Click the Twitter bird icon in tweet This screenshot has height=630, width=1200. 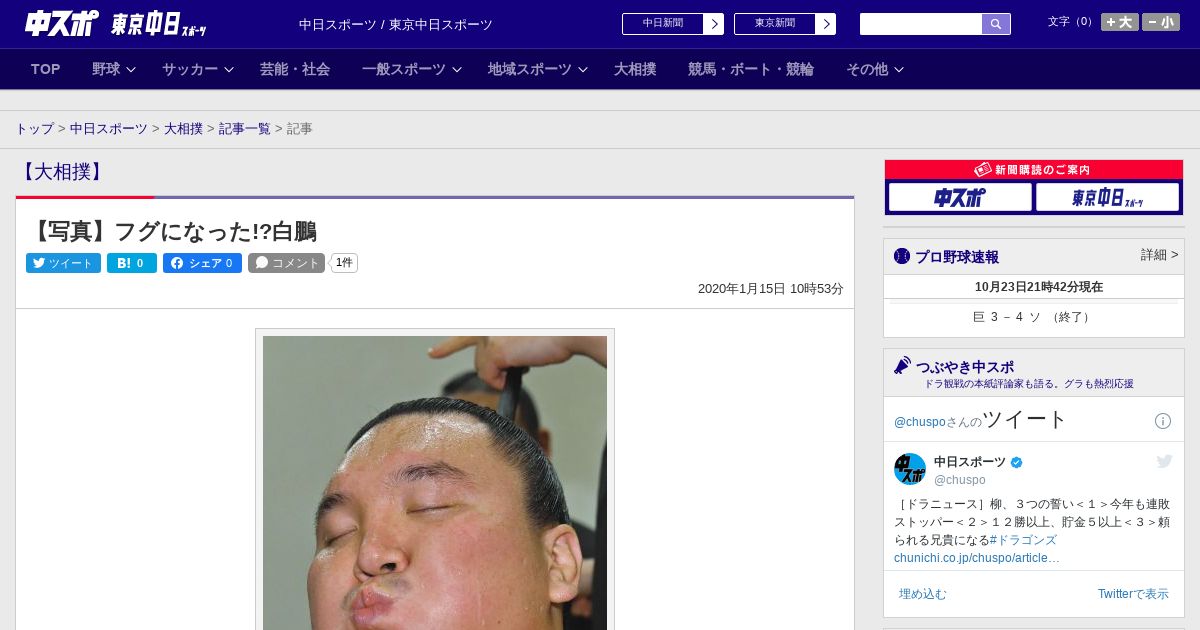point(1164,461)
